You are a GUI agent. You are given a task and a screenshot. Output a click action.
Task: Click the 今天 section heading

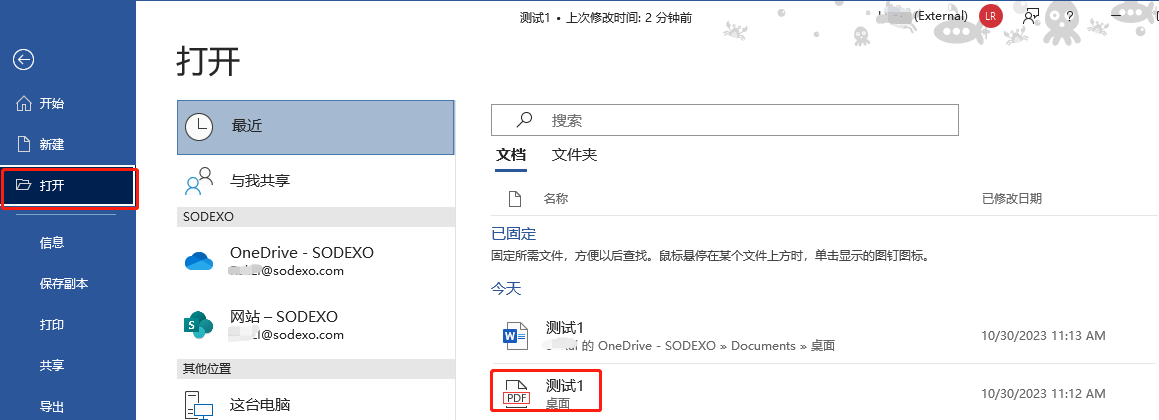click(x=506, y=288)
